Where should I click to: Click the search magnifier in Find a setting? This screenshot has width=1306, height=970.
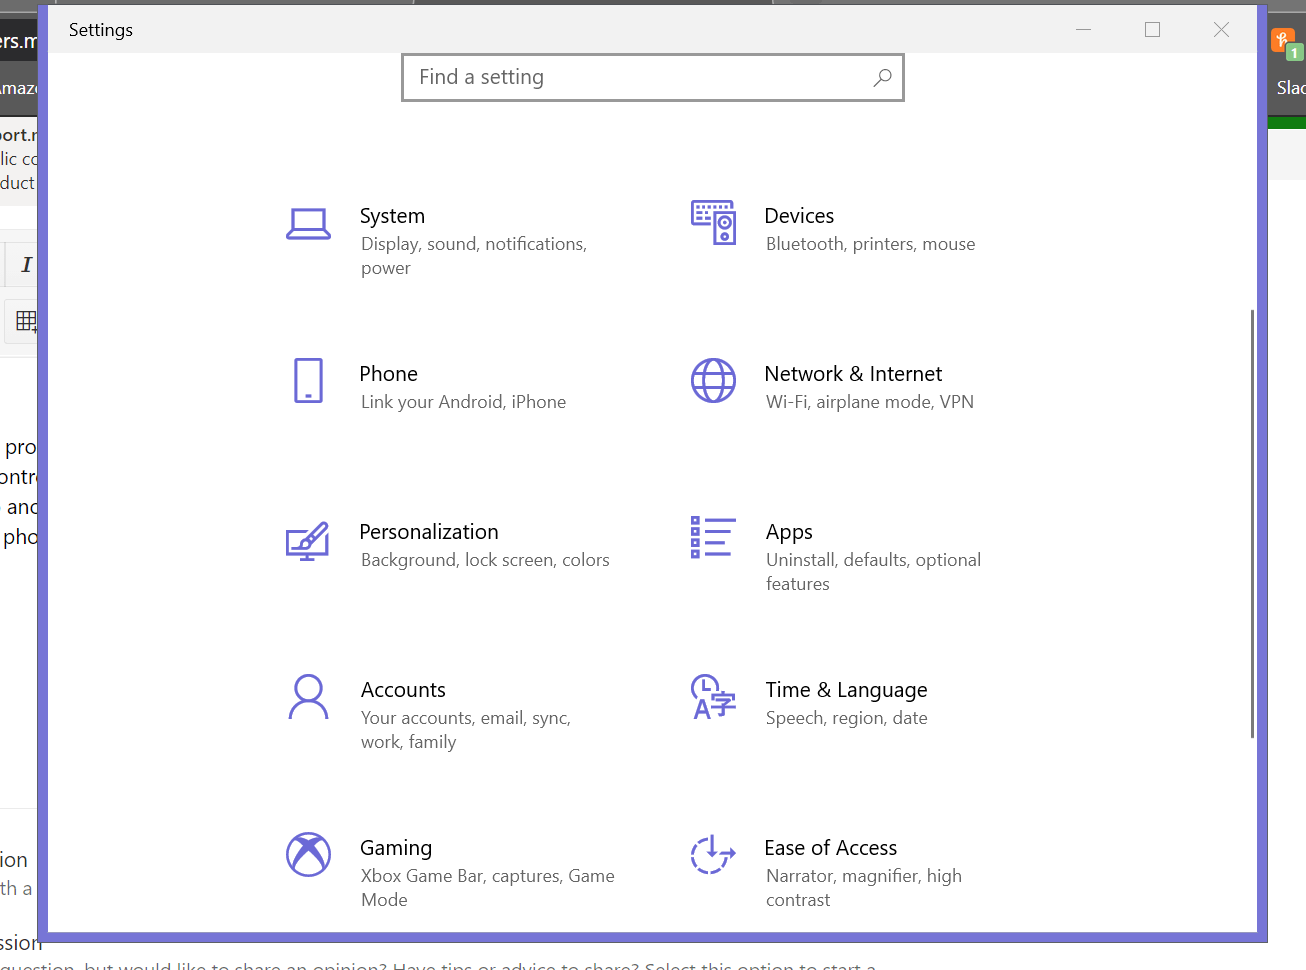pos(882,77)
